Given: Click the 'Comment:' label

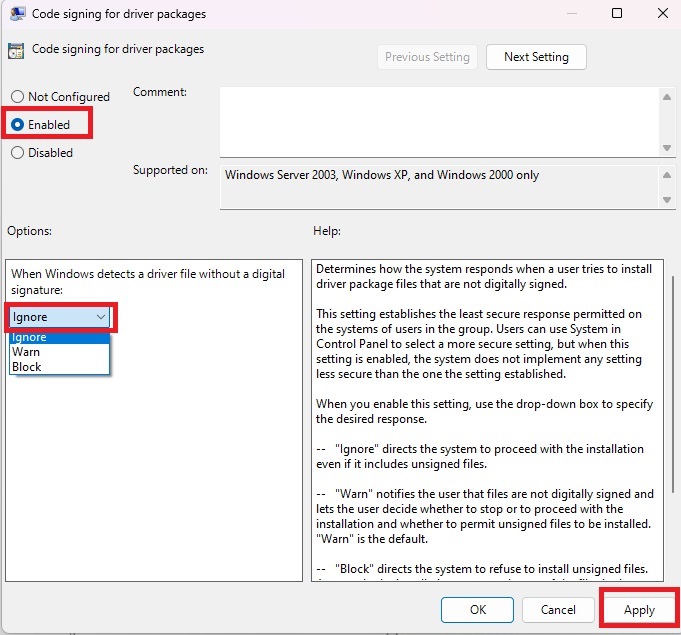Looking at the screenshot, I should click(160, 92).
